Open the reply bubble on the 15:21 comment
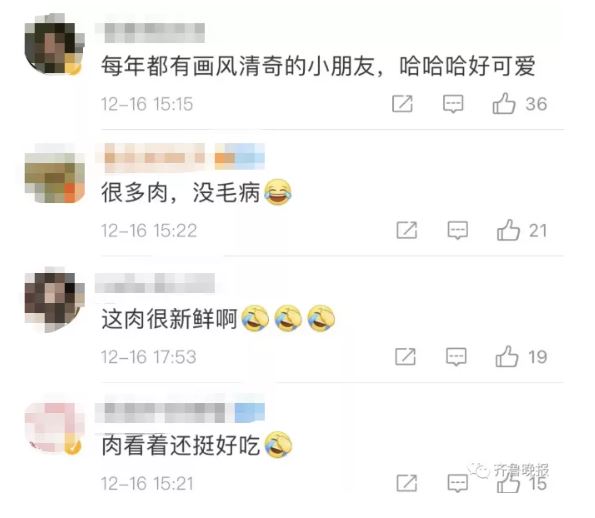 pos(458,483)
